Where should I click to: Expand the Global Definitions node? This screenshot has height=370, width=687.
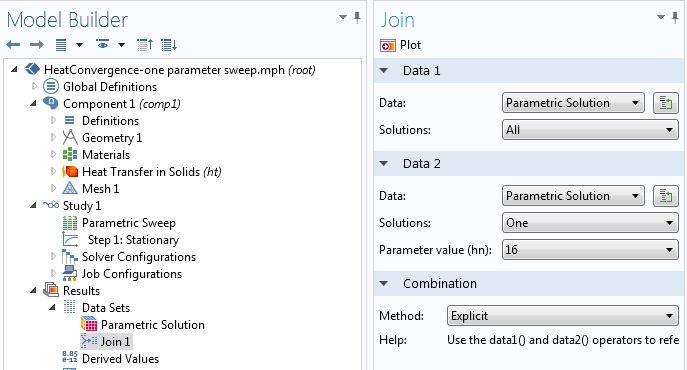[34, 86]
